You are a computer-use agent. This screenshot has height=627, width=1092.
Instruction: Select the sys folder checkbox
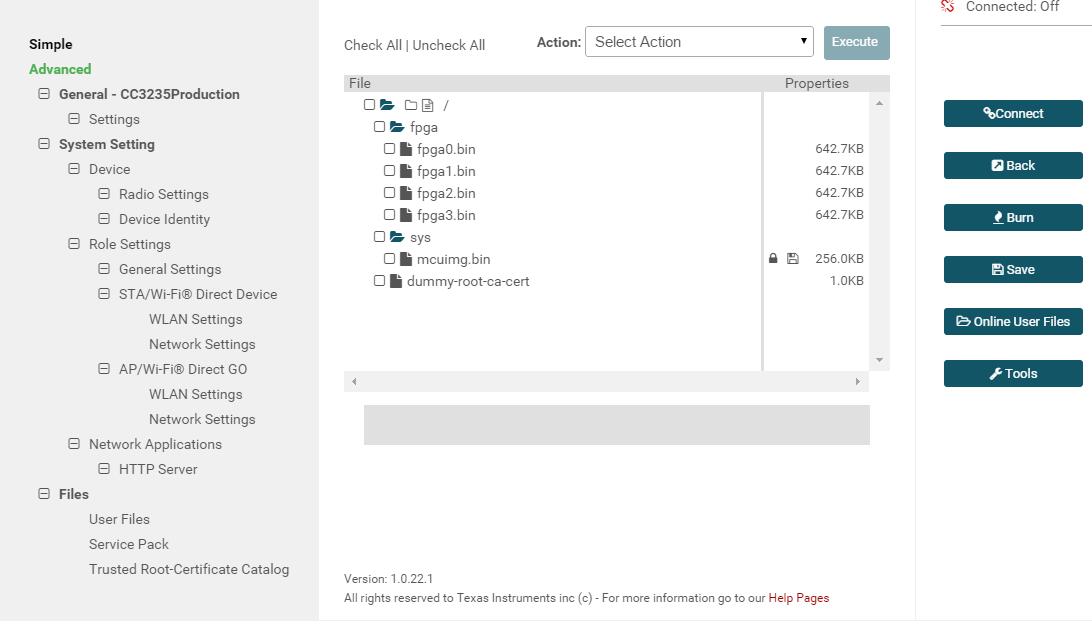pos(380,237)
